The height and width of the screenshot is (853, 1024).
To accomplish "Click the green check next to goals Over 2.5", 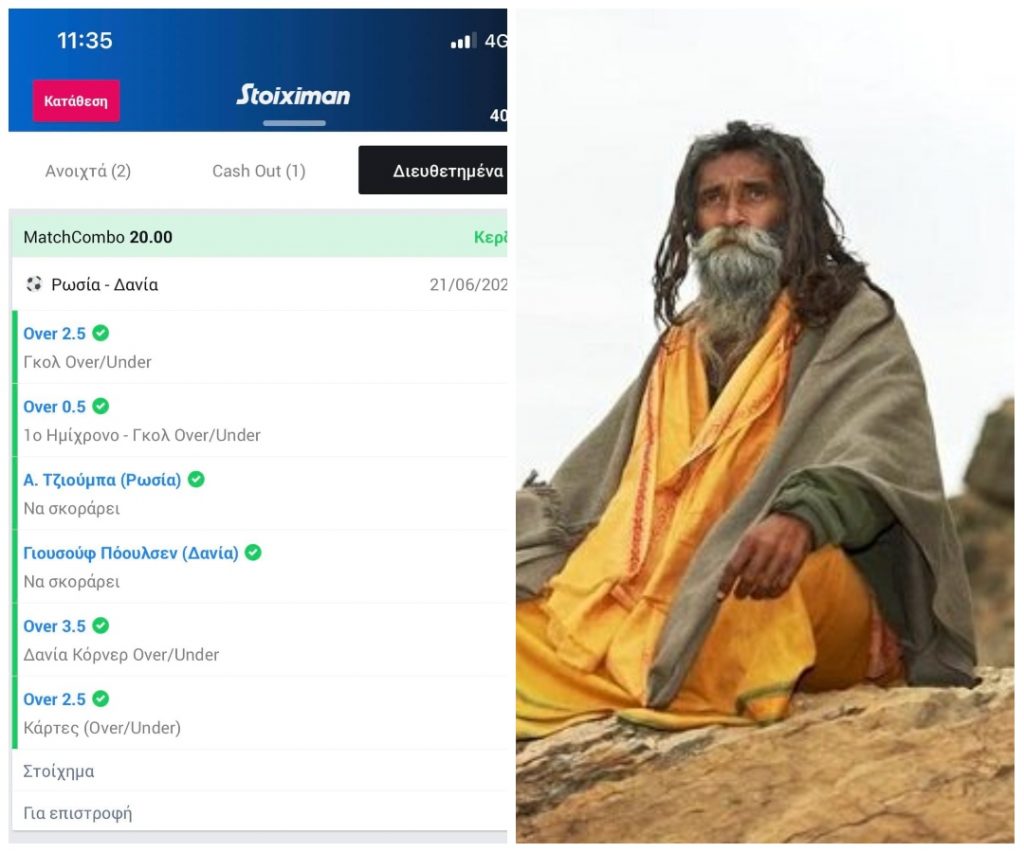I will 101,333.
